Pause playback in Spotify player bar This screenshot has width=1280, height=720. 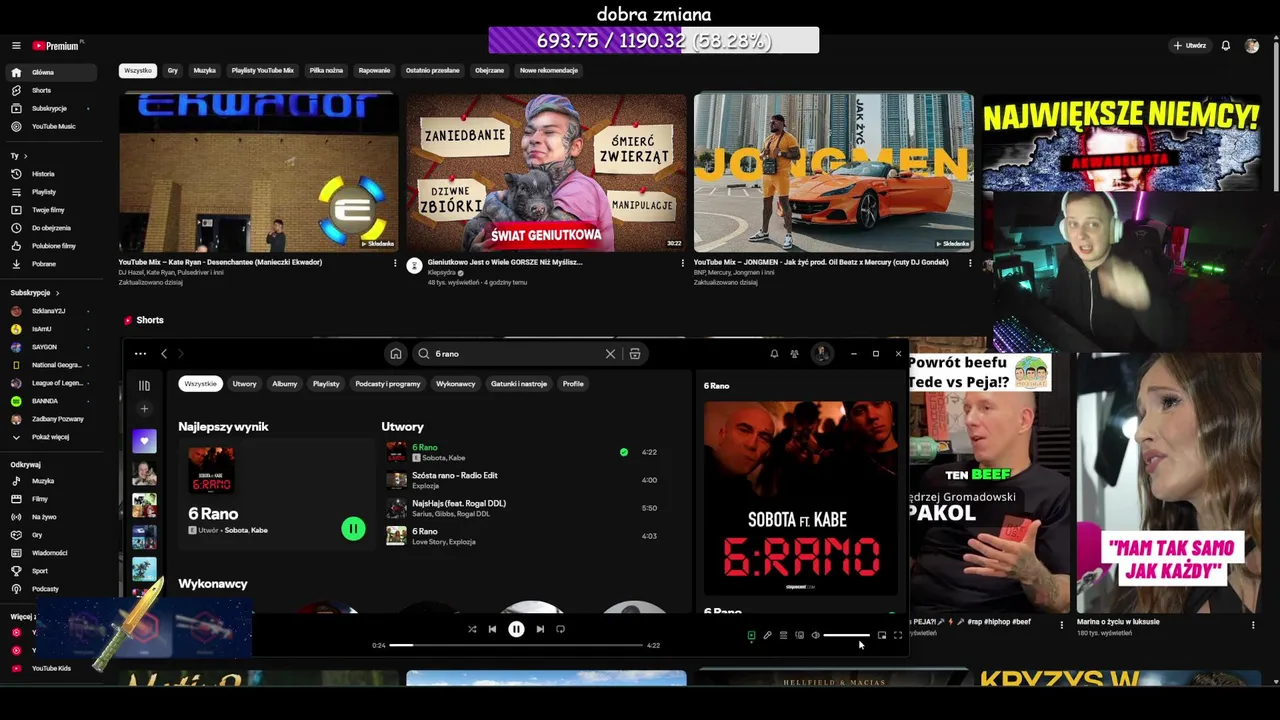tap(516, 629)
